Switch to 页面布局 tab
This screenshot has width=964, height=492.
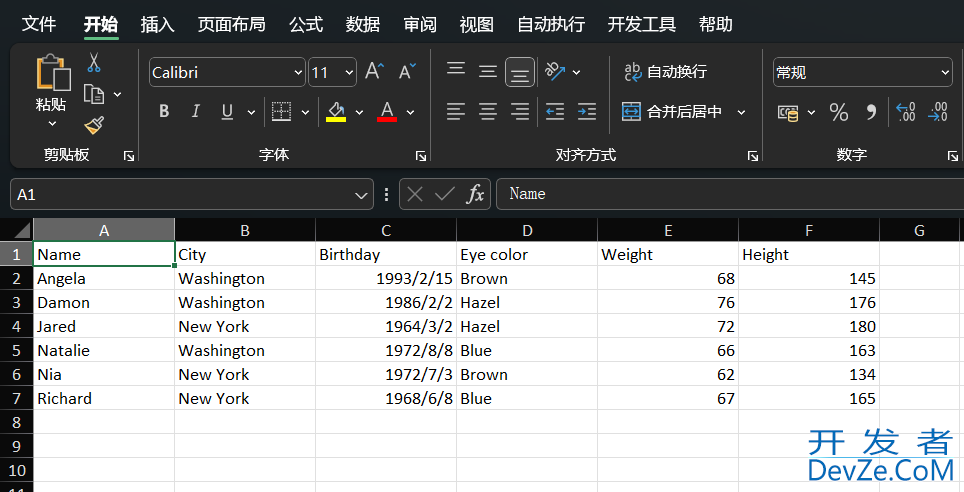(x=231, y=24)
